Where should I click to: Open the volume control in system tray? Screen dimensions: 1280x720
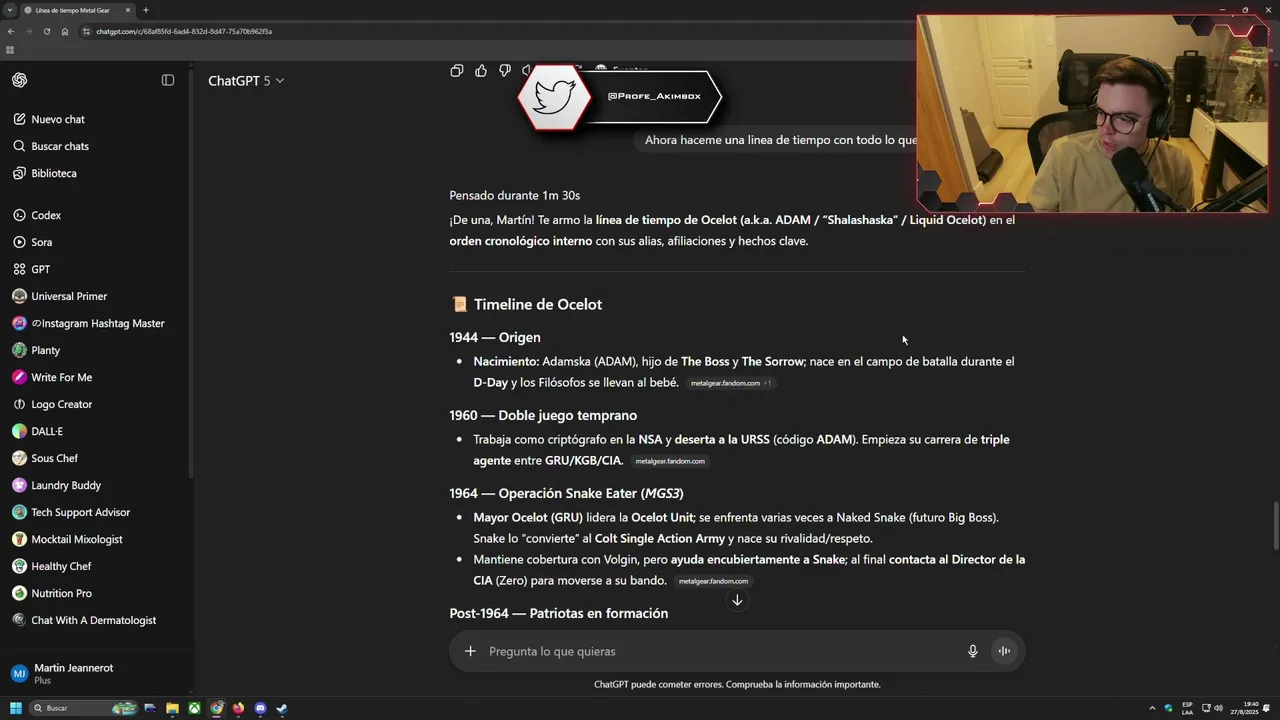[1218, 708]
